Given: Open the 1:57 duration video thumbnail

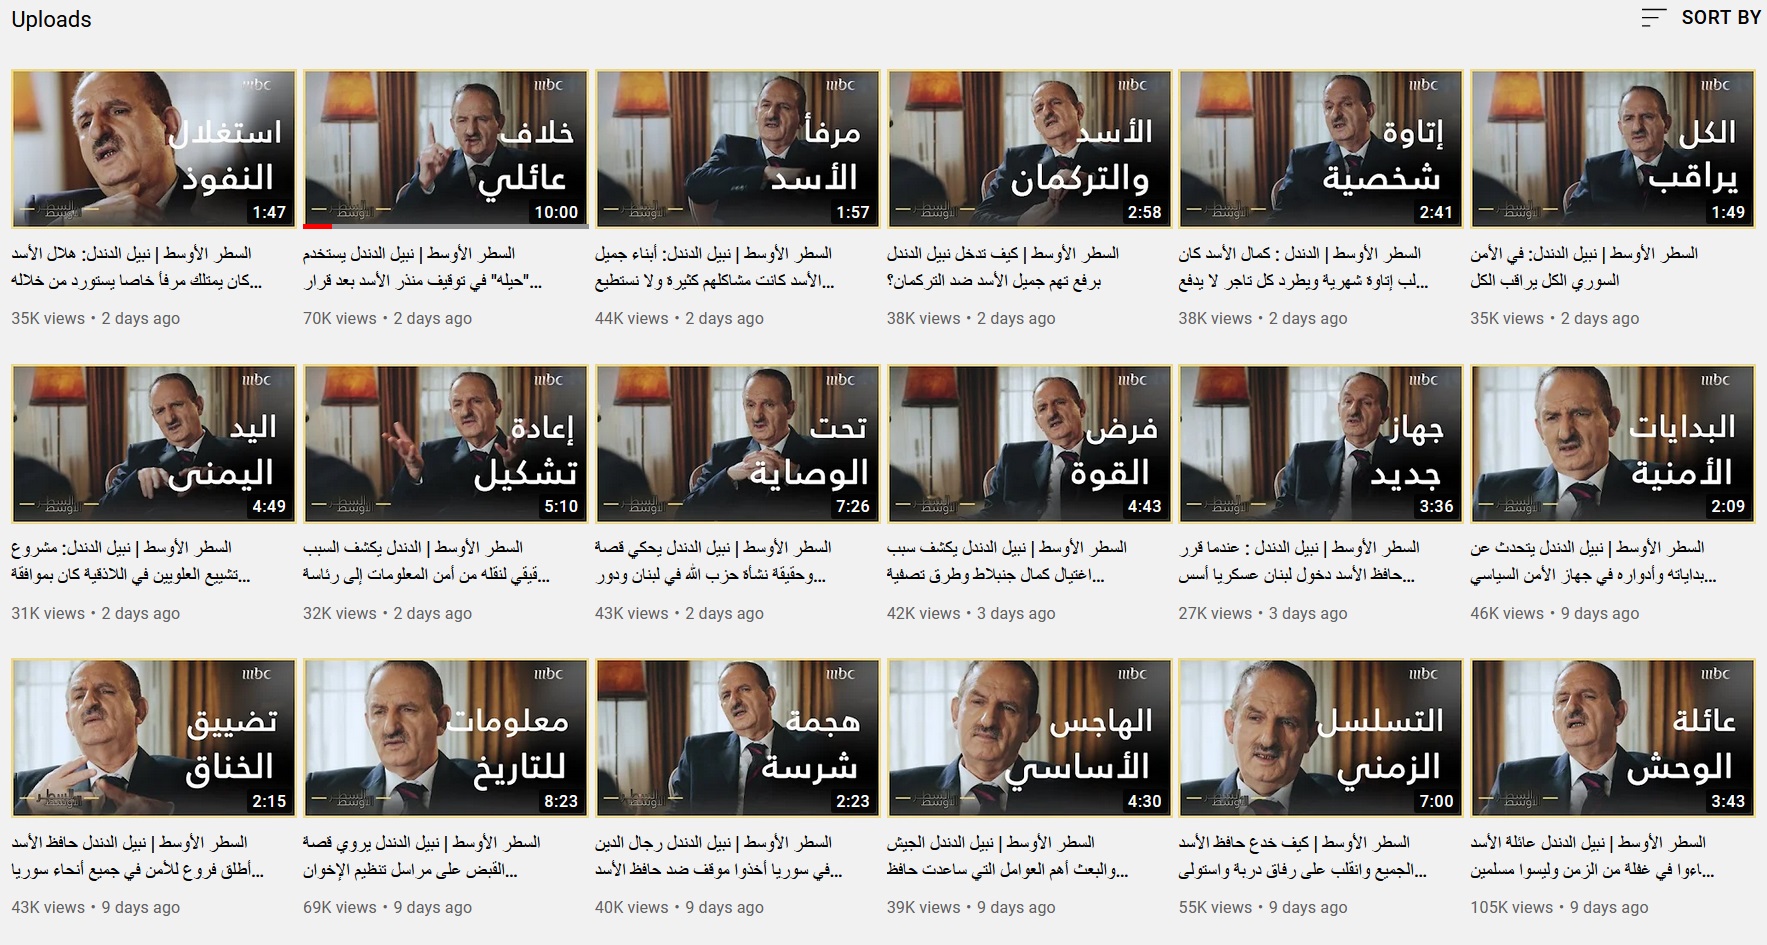Looking at the screenshot, I should click(x=738, y=148).
